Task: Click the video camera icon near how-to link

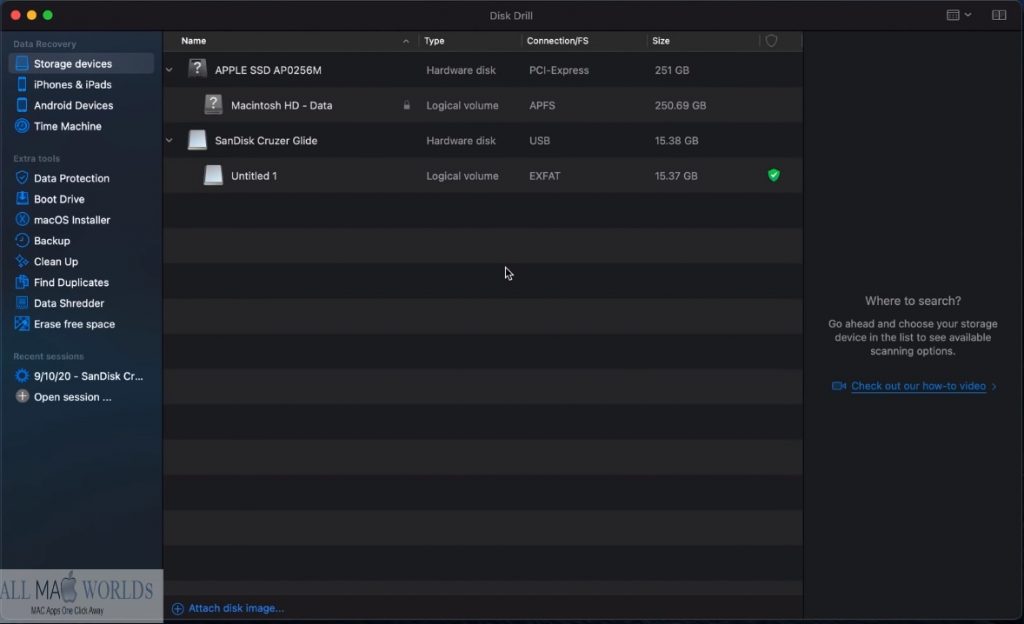Action: (839, 386)
